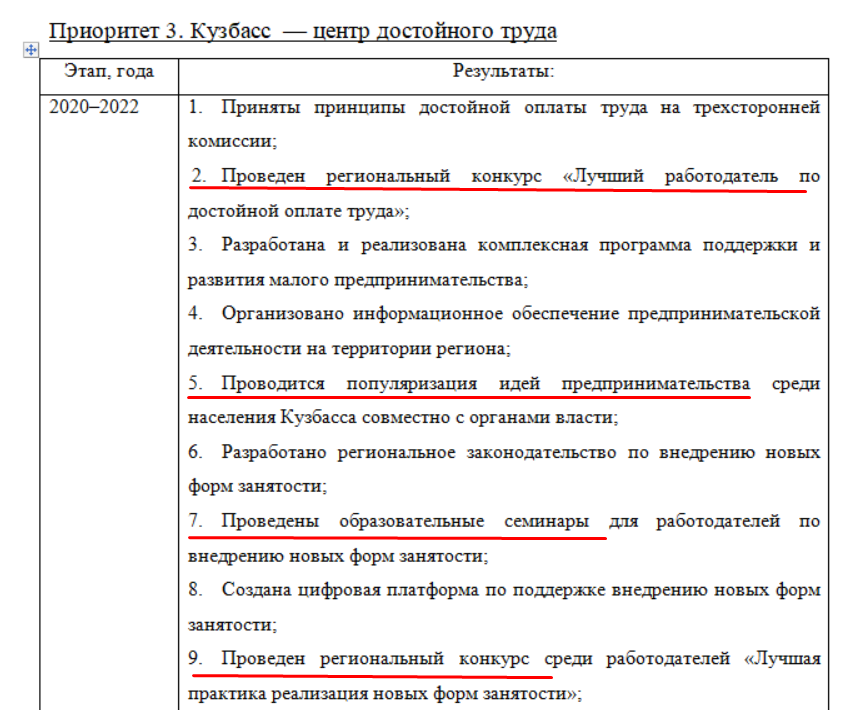This screenshot has width=841, height=710.
Task: Click the text 'форм занятости;' in item 6
Action: coord(257,486)
